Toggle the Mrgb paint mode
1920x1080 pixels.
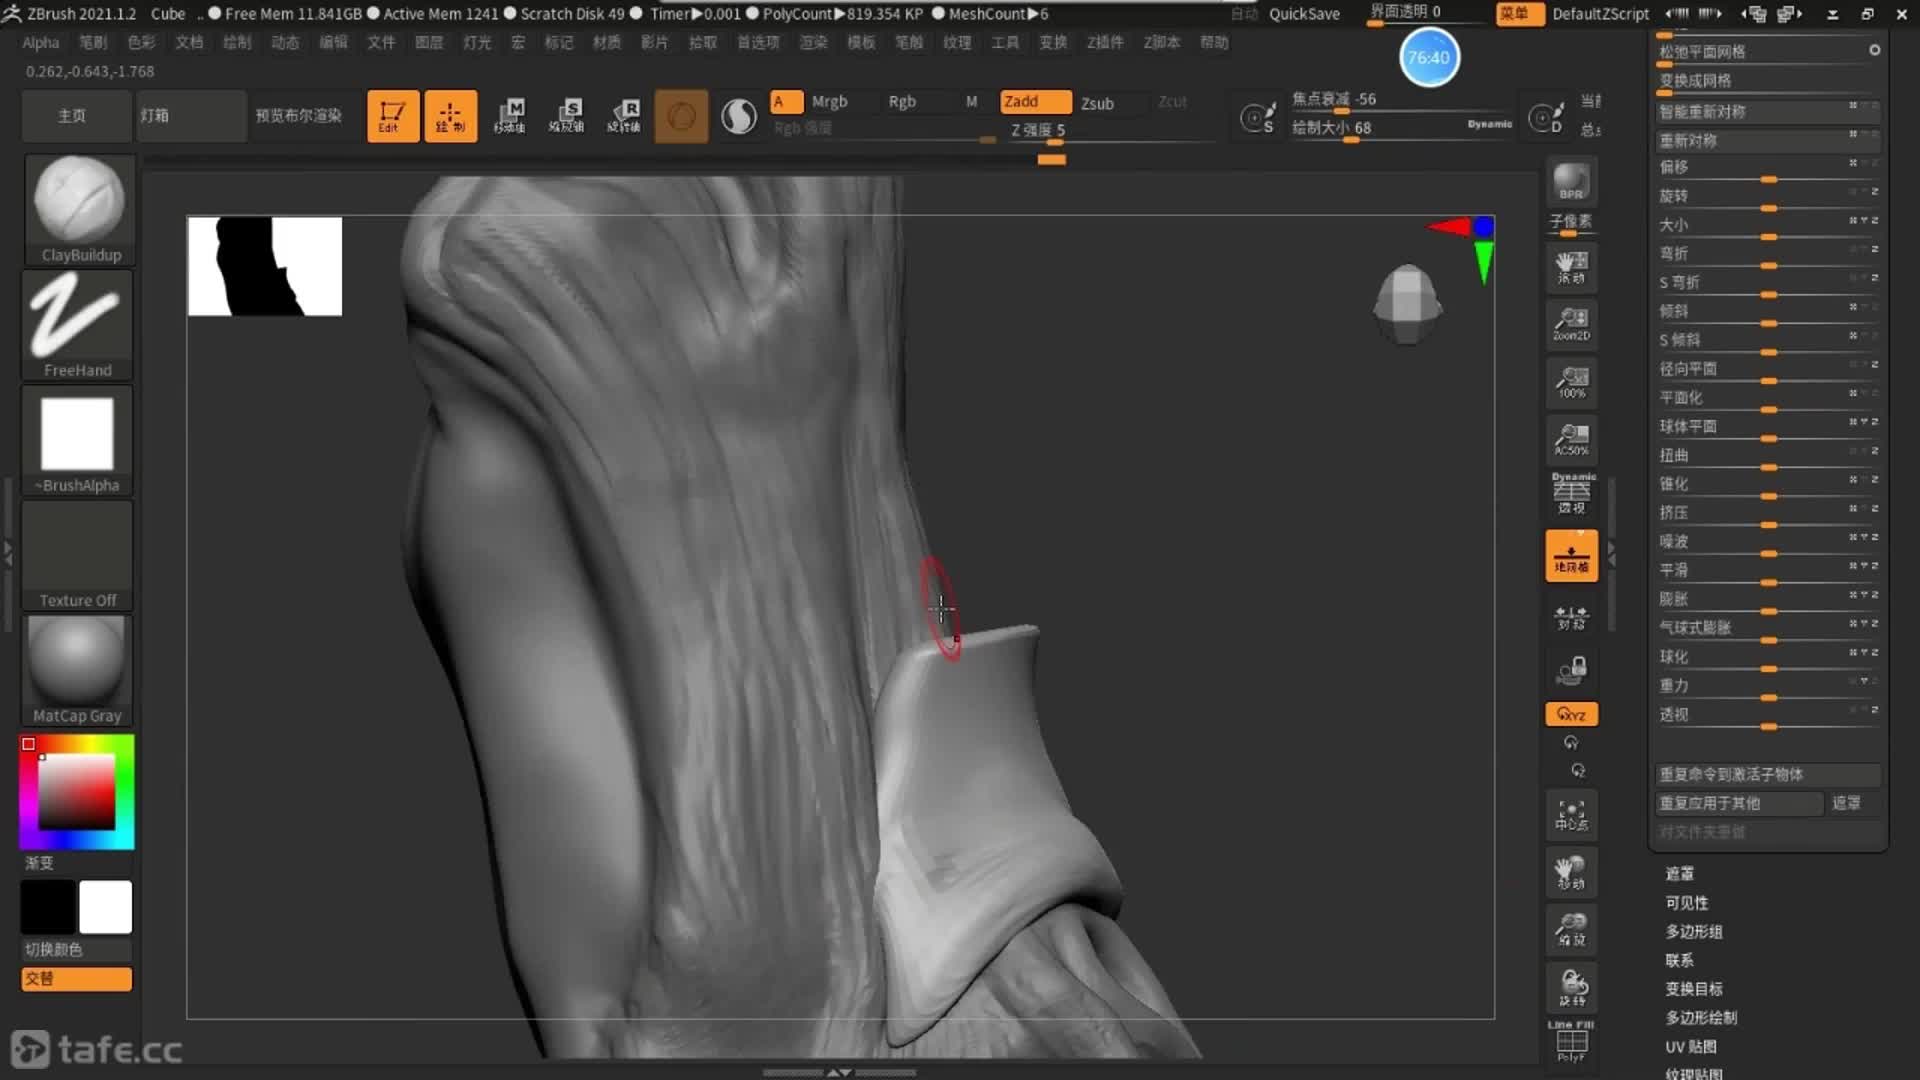829,101
